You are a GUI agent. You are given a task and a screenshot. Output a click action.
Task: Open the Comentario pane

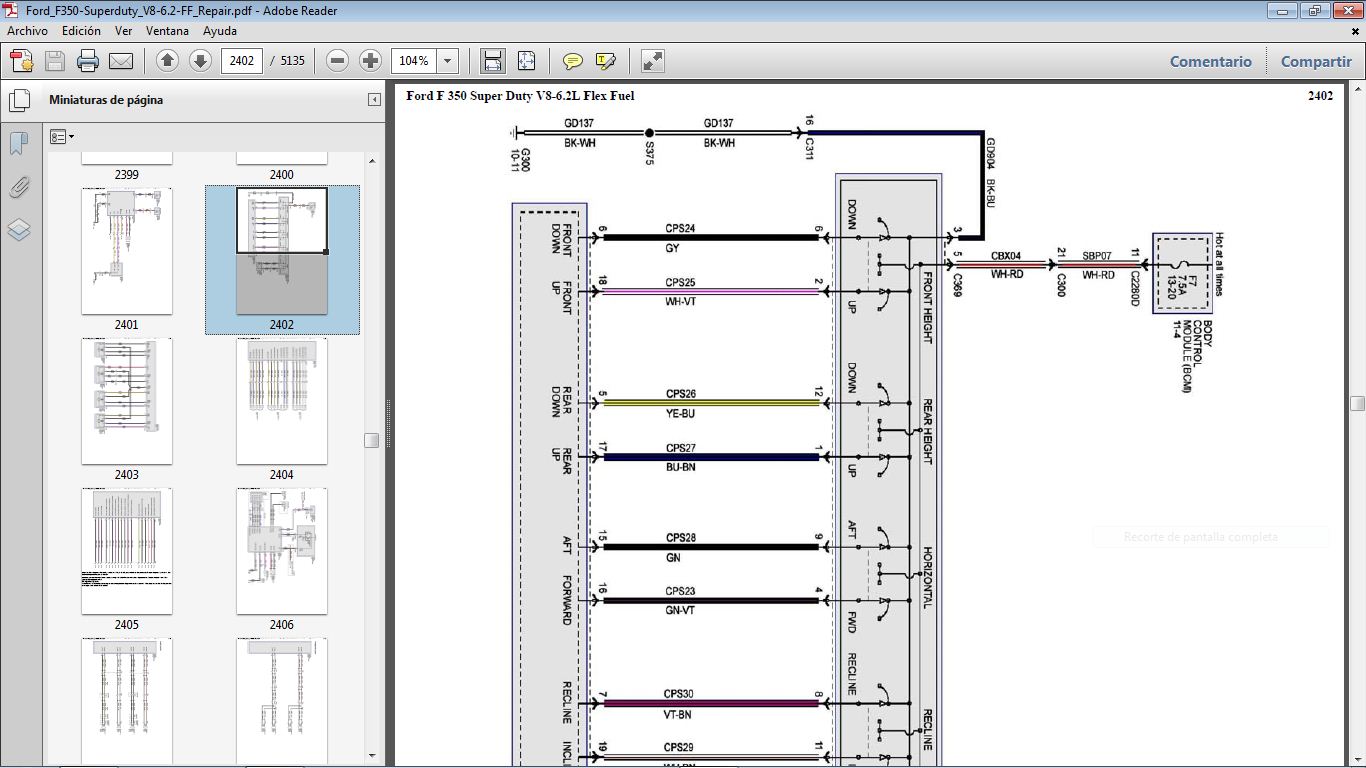(x=1211, y=61)
